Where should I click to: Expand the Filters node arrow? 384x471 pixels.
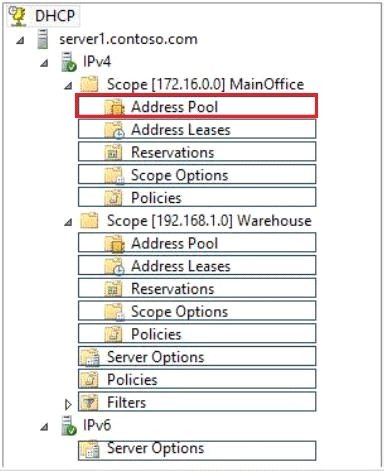68,404
